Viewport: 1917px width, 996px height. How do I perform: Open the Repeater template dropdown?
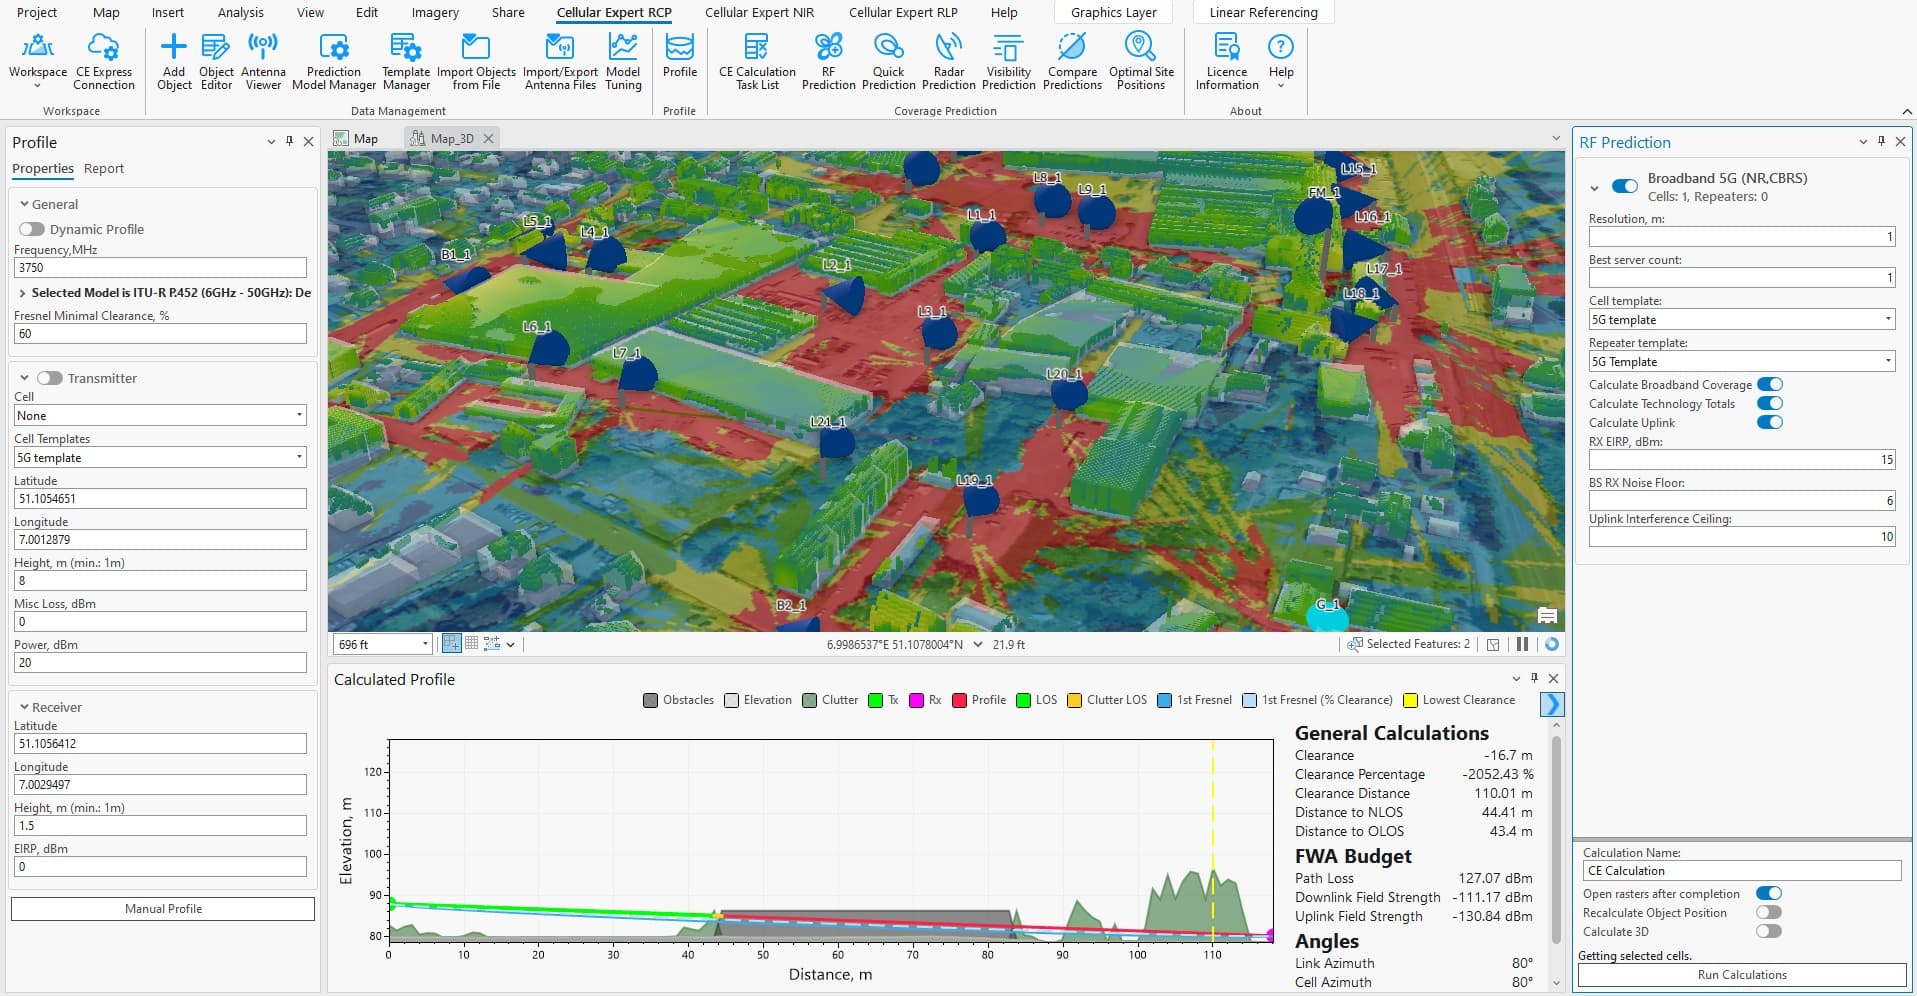coord(1741,362)
